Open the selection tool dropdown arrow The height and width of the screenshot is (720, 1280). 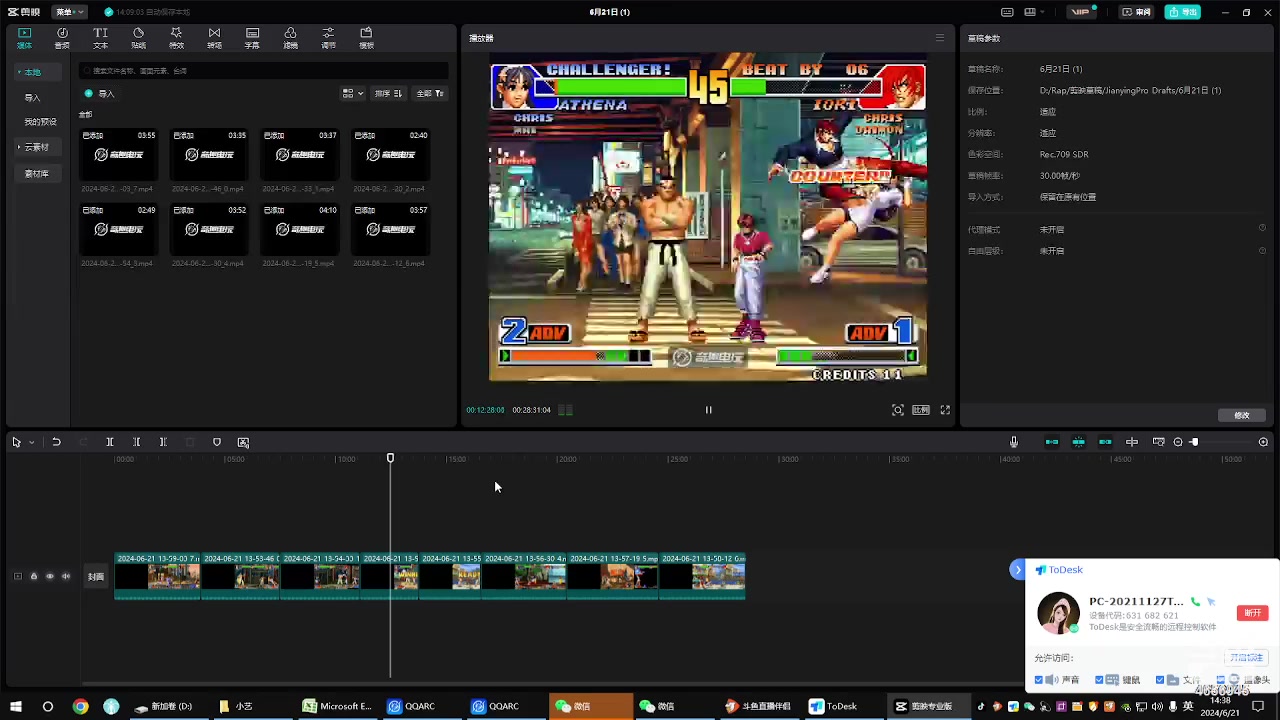click(x=31, y=442)
